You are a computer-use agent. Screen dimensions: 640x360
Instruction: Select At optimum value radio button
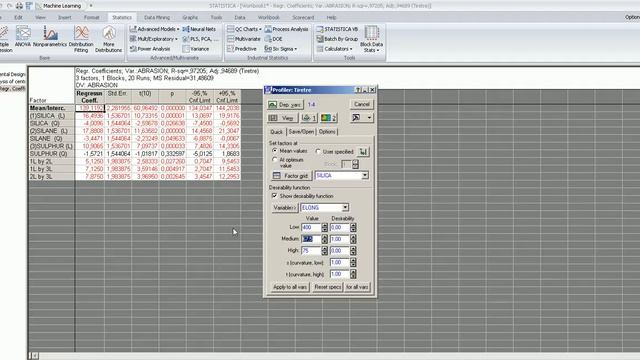click(x=275, y=160)
